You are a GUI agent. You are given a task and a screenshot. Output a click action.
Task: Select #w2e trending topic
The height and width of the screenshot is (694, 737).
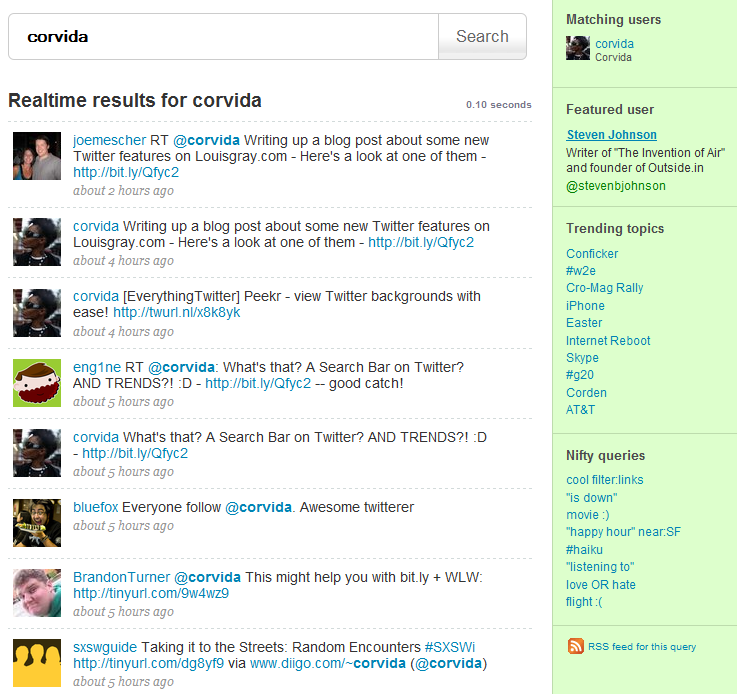pyautogui.click(x=580, y=271)
